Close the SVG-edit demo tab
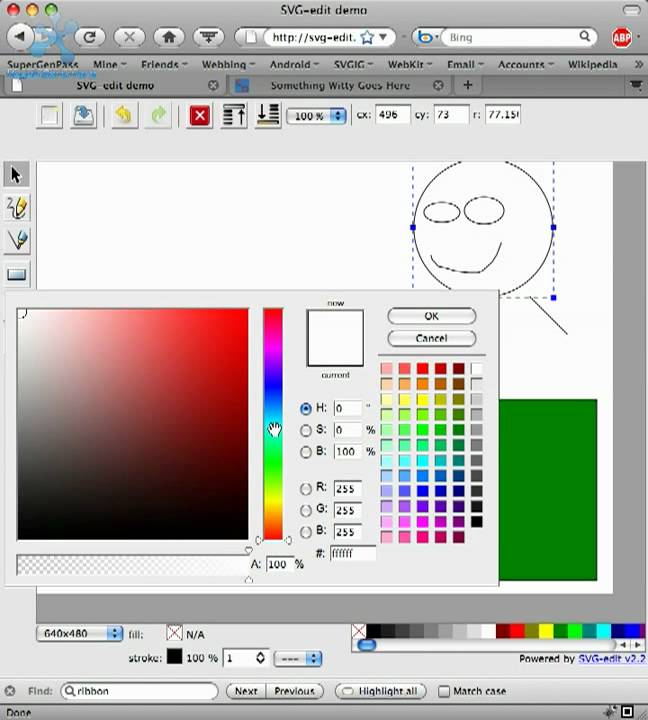Image resolution: width=648 pixels, height=720 pixels. (213, 85)
